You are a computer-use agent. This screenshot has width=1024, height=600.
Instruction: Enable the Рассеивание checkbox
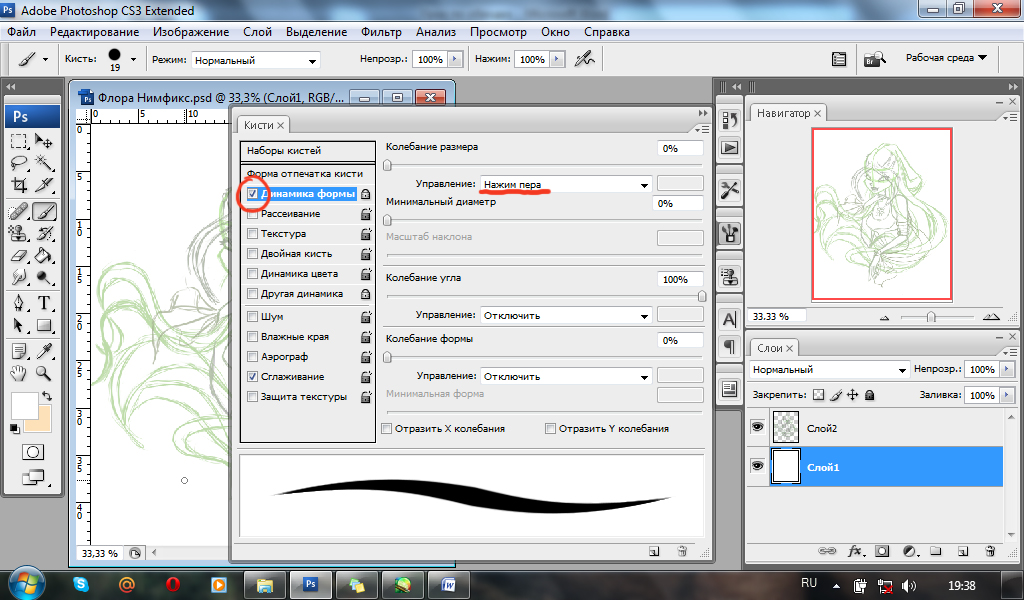pyautogui.click(x=253, y=214)
